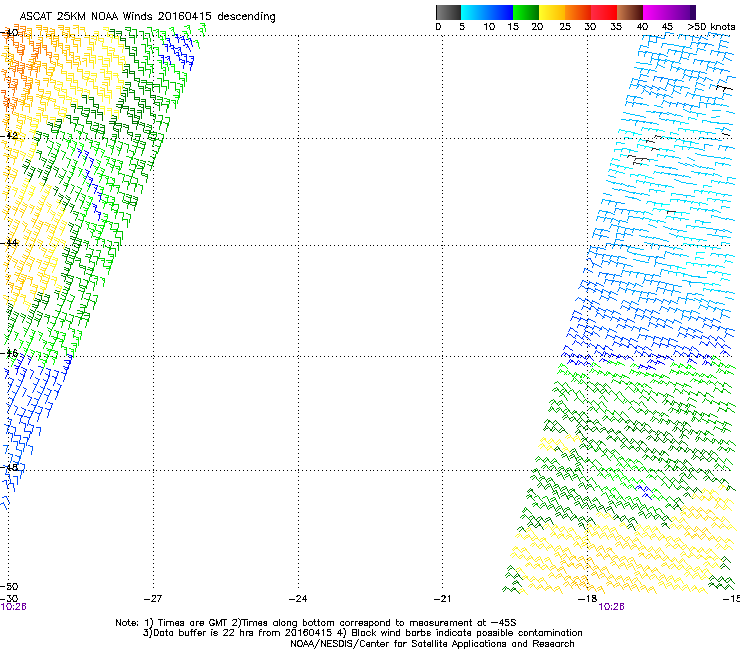Click the purple 10:26 time near -18
The image size is (740, 650).
point(611,607)
